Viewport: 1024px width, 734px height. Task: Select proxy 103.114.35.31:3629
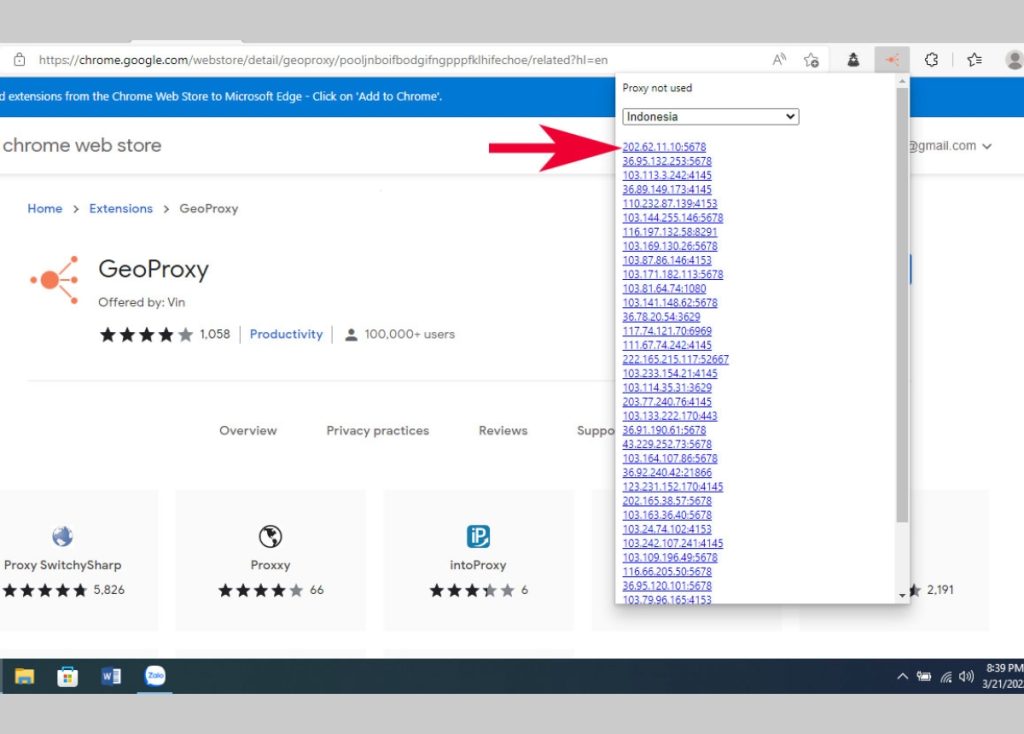[667, 387]
